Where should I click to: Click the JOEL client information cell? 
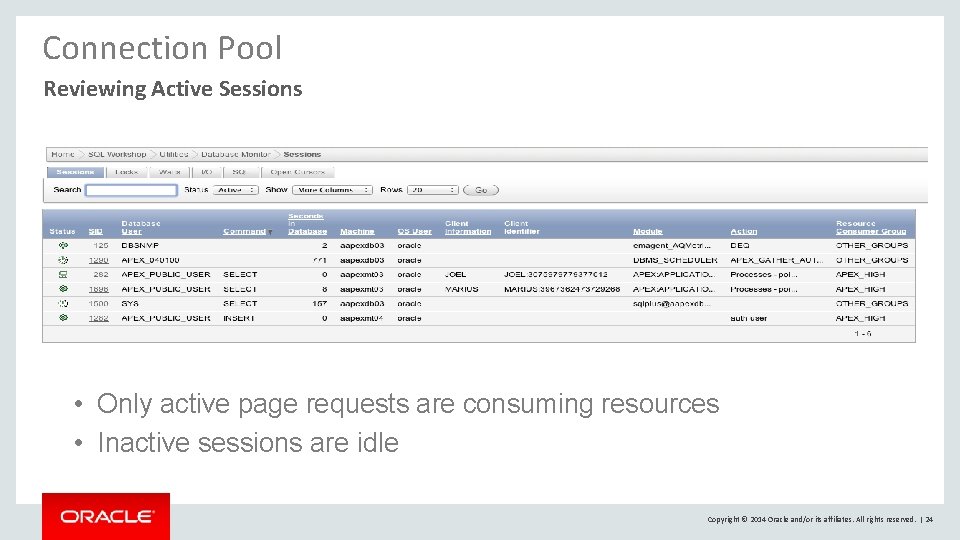pos(456,274)
